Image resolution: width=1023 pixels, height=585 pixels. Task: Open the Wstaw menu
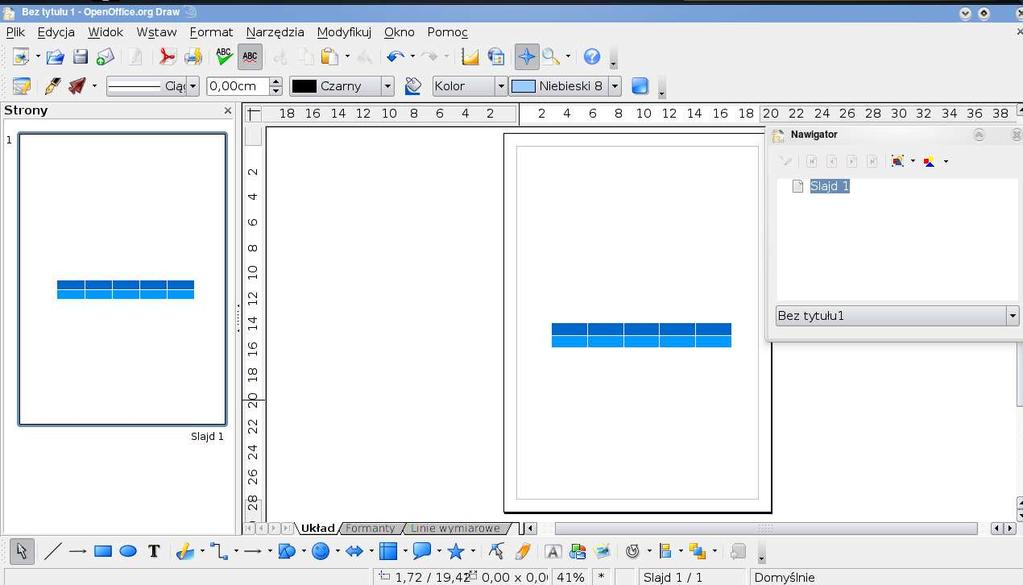[x=157, y=32]
